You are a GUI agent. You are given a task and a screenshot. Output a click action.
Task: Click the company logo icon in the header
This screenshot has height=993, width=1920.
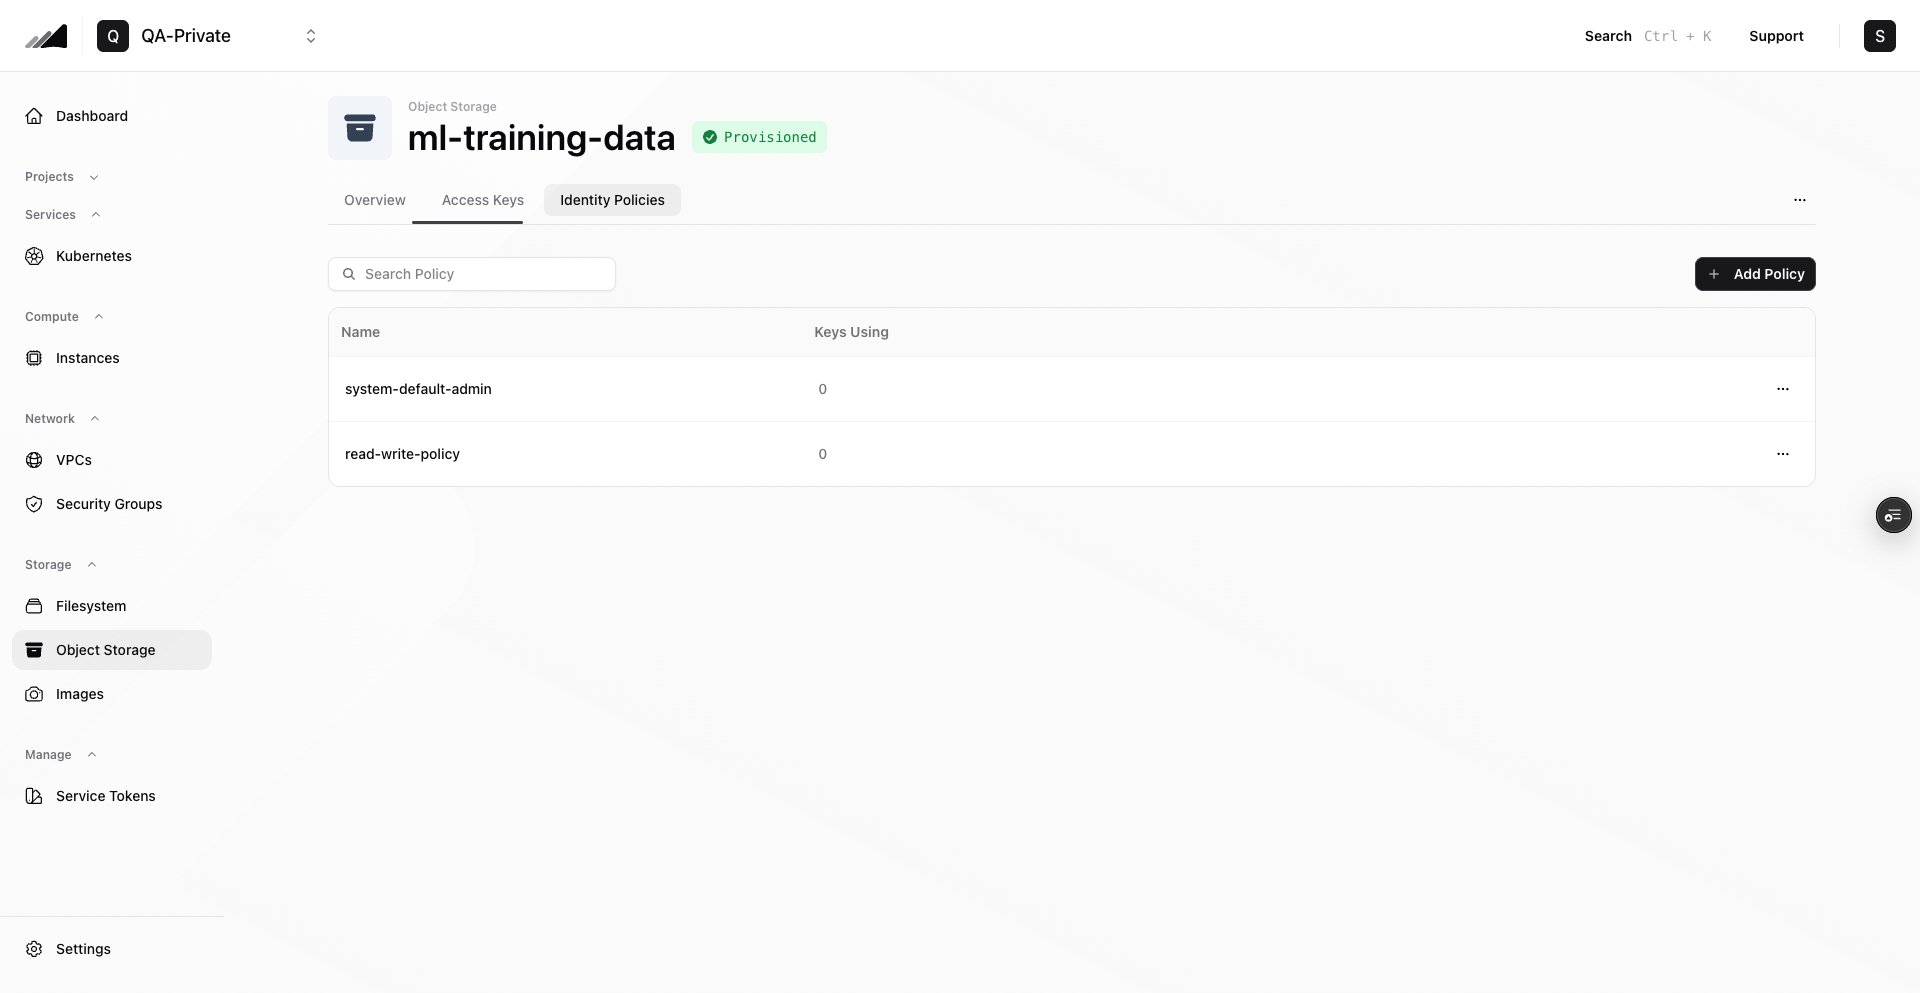(x=46, y=36)
